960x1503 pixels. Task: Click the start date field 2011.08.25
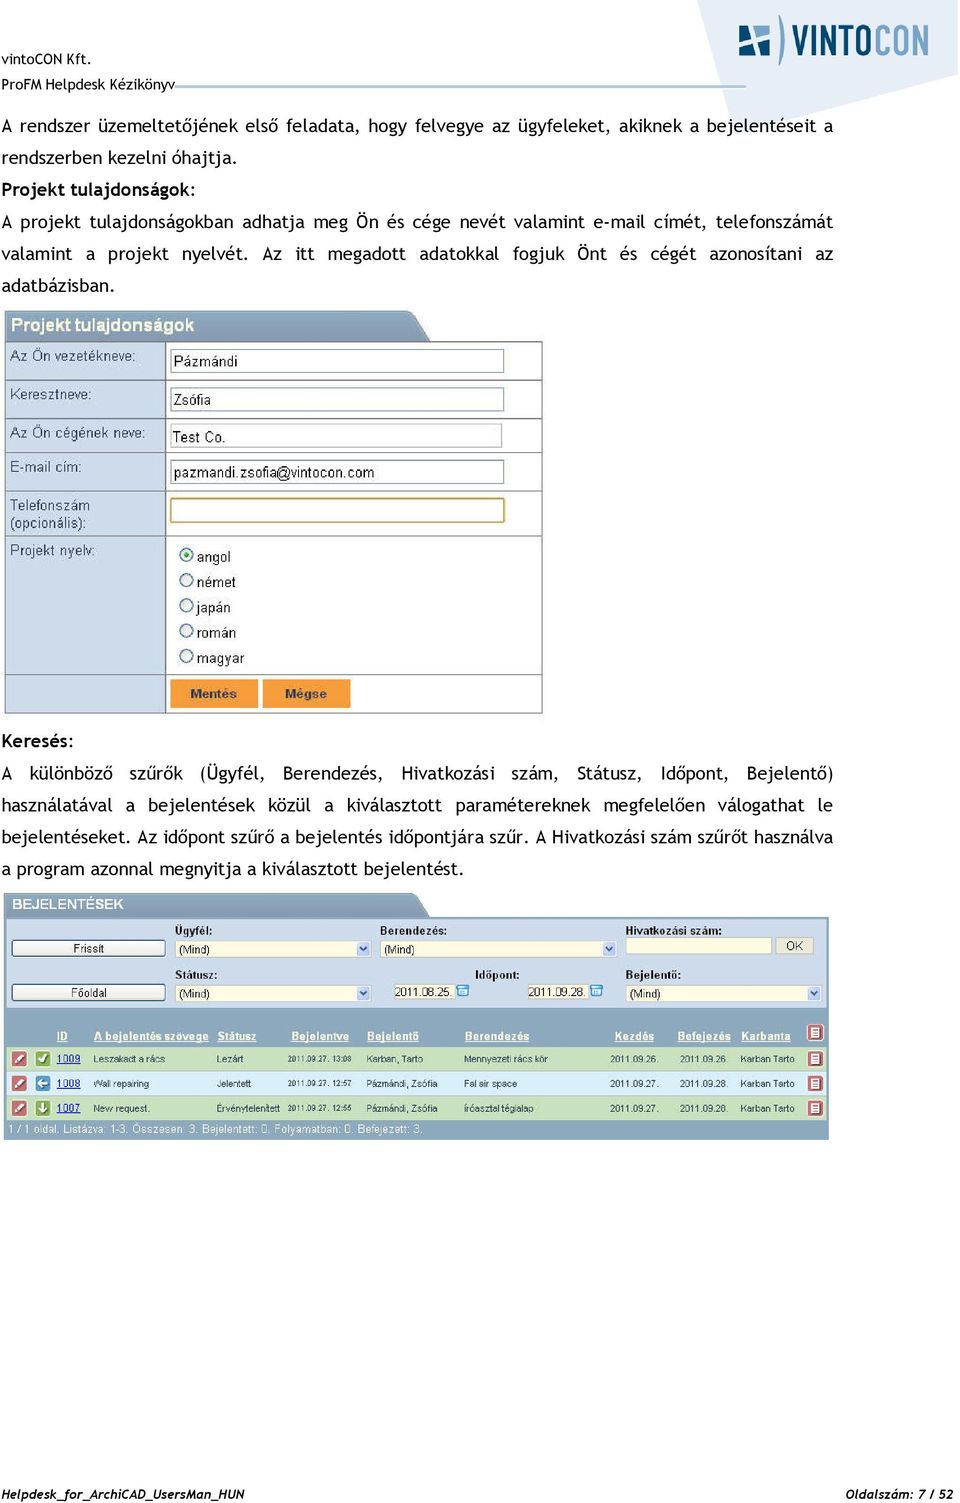tap(423, 991)
